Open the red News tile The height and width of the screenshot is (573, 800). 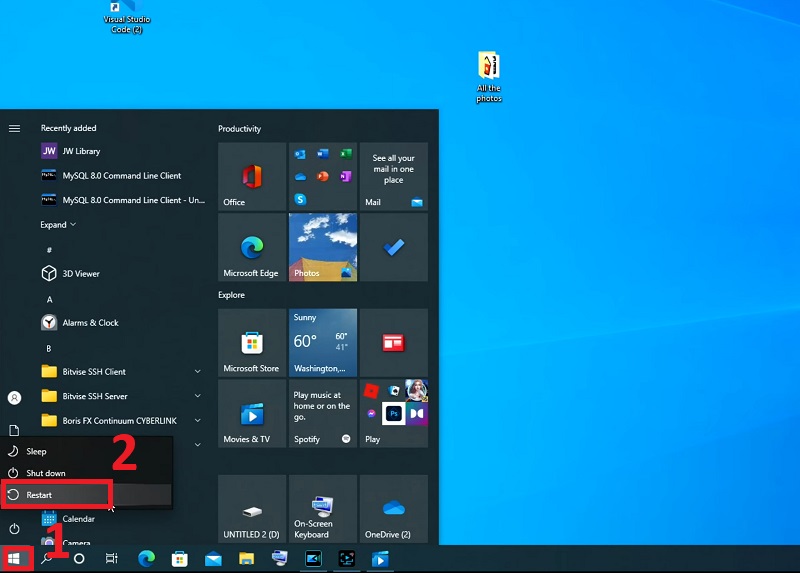pyautogui.click(x=393, y=343)
